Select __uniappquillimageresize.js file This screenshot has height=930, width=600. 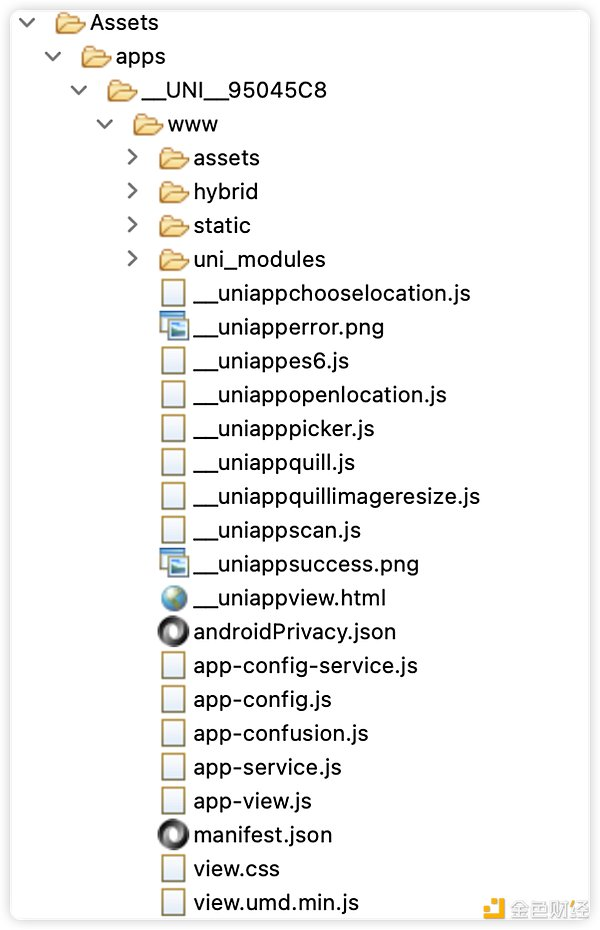pos(337,496)
